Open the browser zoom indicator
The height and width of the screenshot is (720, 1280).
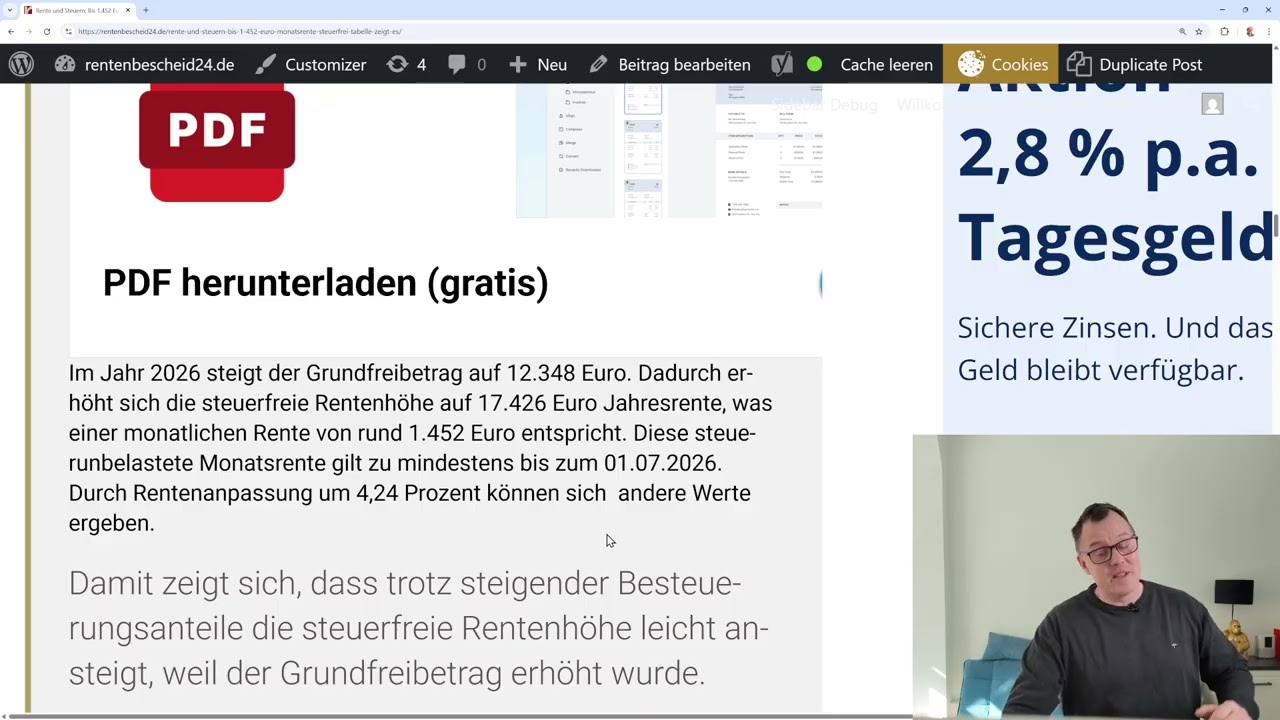[1182, 31]
